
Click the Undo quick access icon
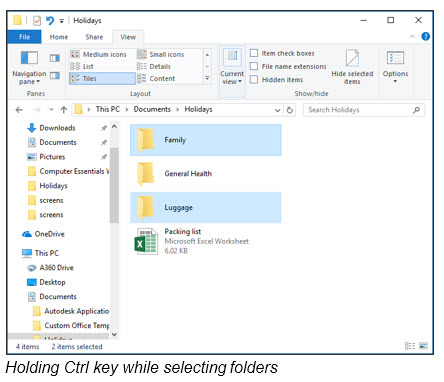click(x=50, y=21)
